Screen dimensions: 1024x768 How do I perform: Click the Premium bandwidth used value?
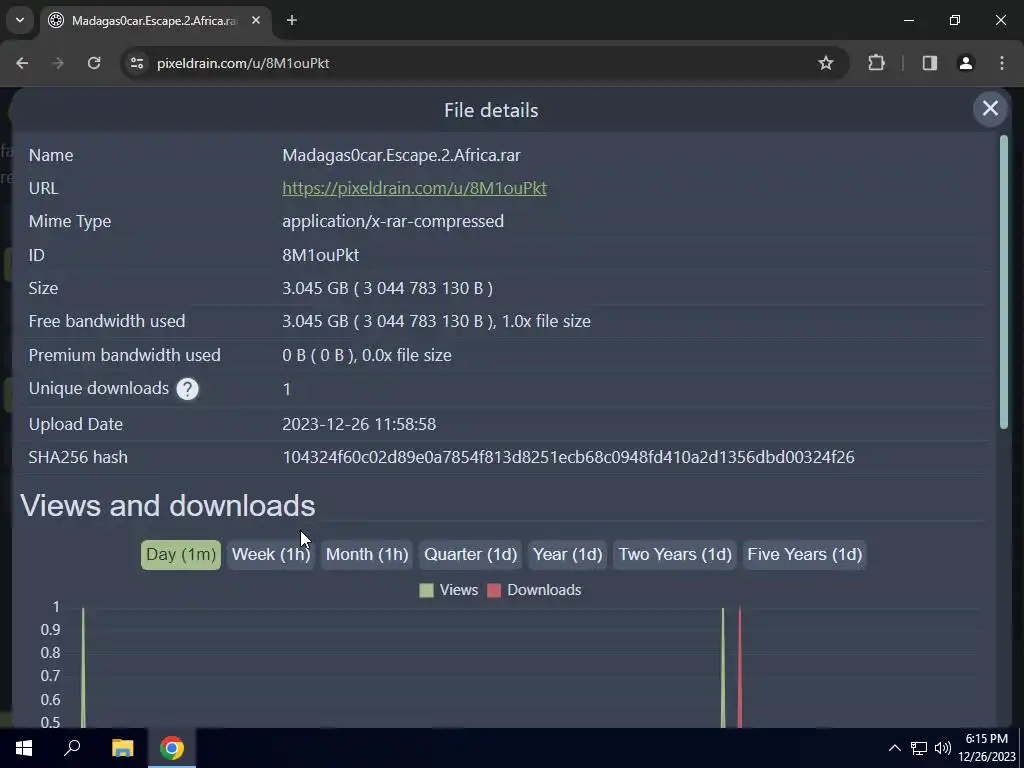pos(367,355)
